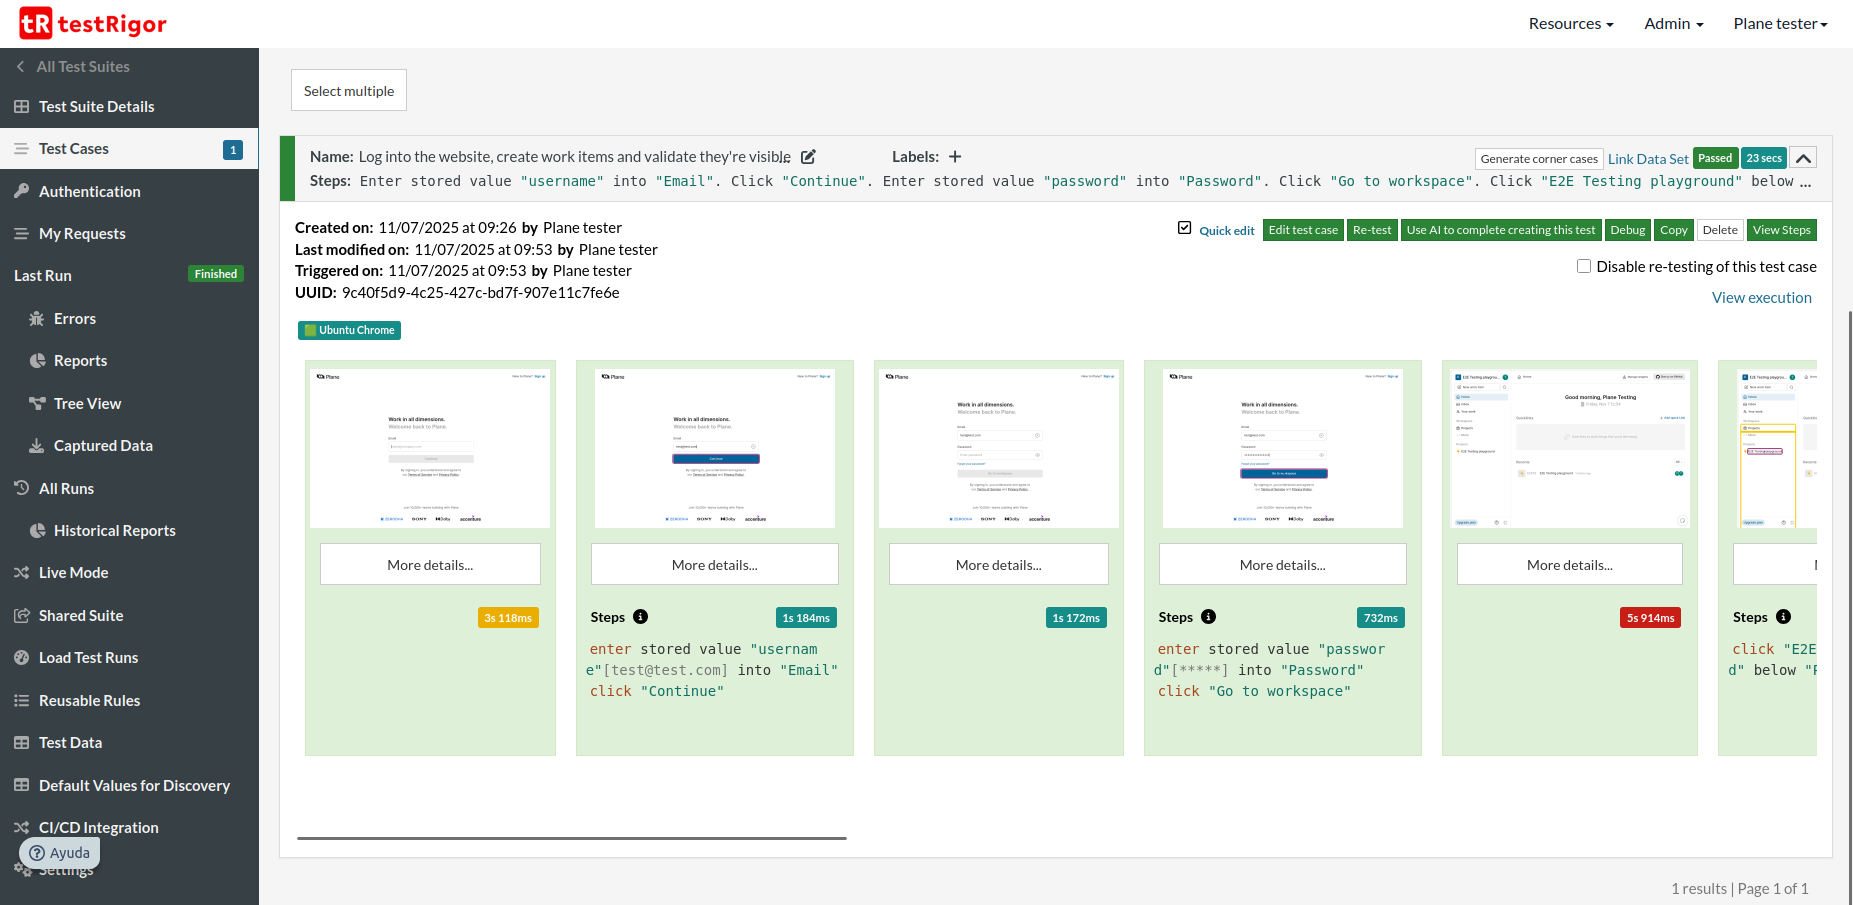The image size is (1853, 905).
Task: Open Live Mode shuffle icon
Action: pos(21,573)
